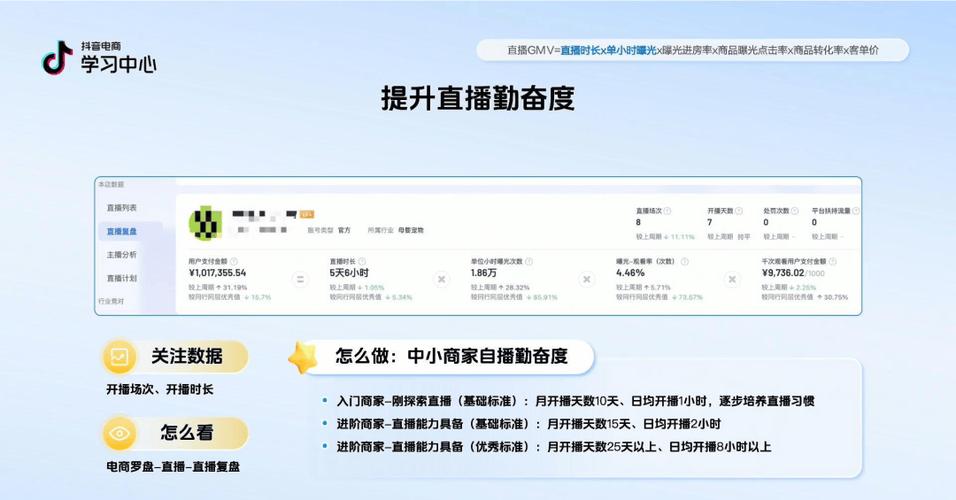Open 主播分析 in the sidebar

point(122,255)
